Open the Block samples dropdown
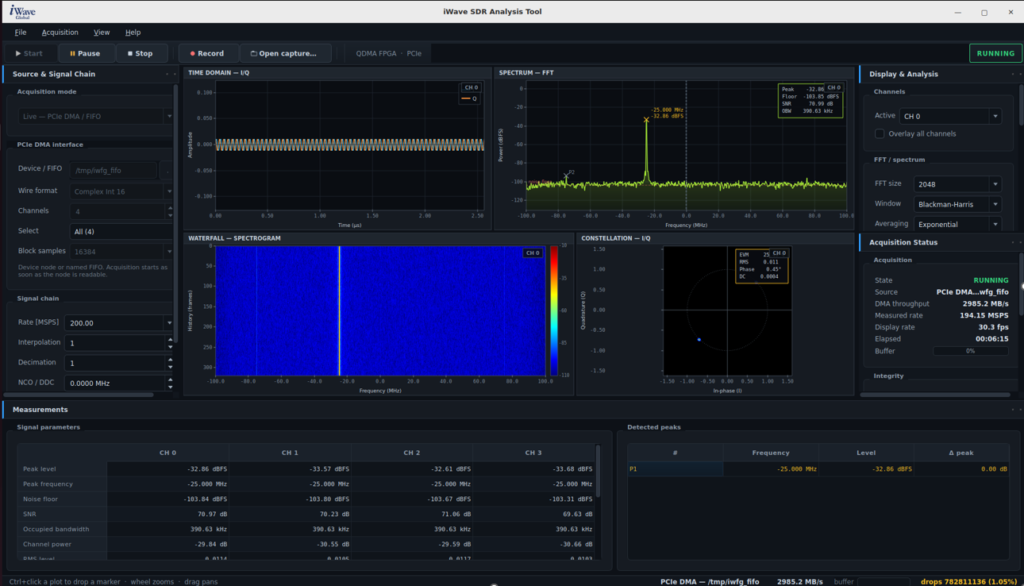Image resolution: width=1024 pixels, height=586 pixels. point(121,252)
